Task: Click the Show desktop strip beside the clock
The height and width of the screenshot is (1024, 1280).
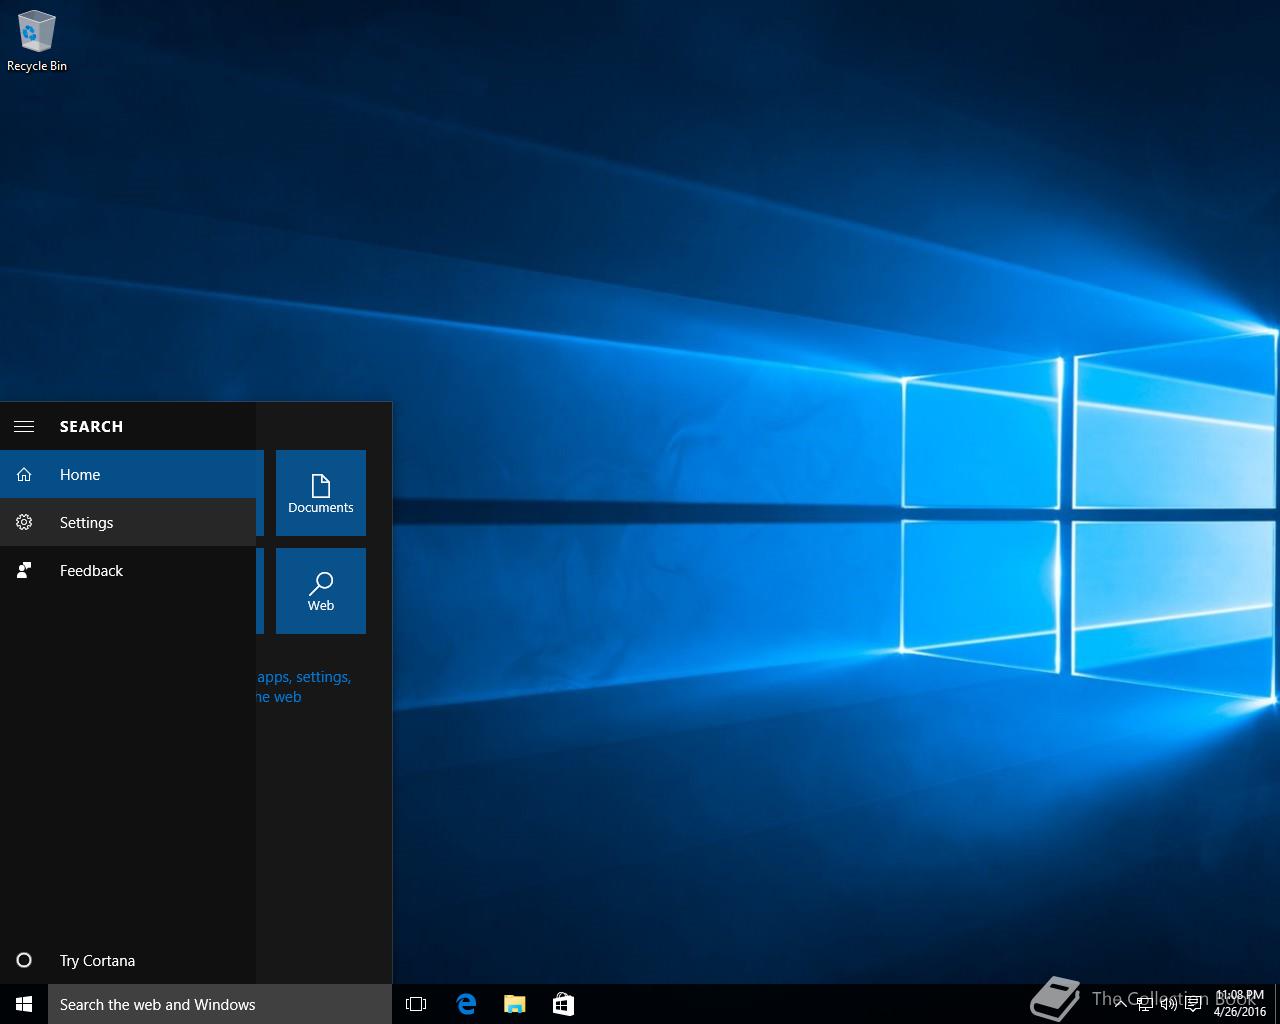Action: pos(1277,1004)
